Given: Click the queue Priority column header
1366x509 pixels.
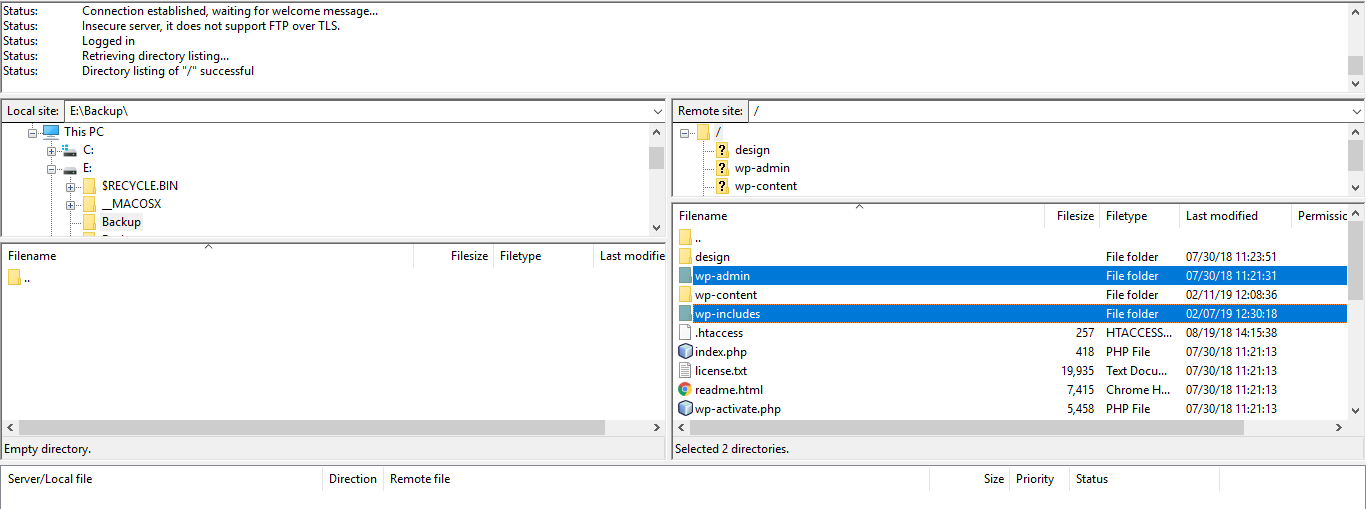Looking at the screenshot, I should [1039, 479].
